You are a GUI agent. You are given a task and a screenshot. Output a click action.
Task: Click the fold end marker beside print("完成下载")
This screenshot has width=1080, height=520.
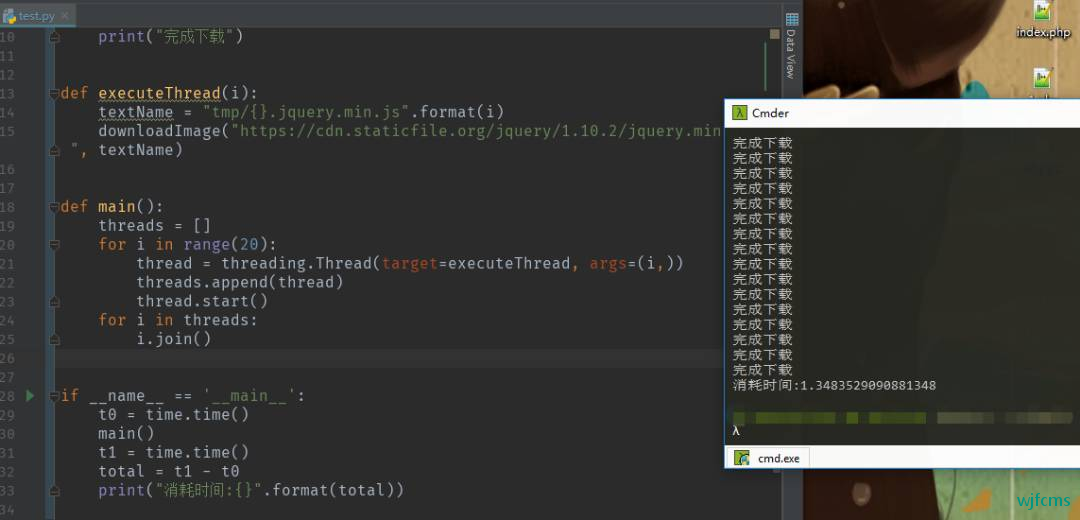coord(54,37)
